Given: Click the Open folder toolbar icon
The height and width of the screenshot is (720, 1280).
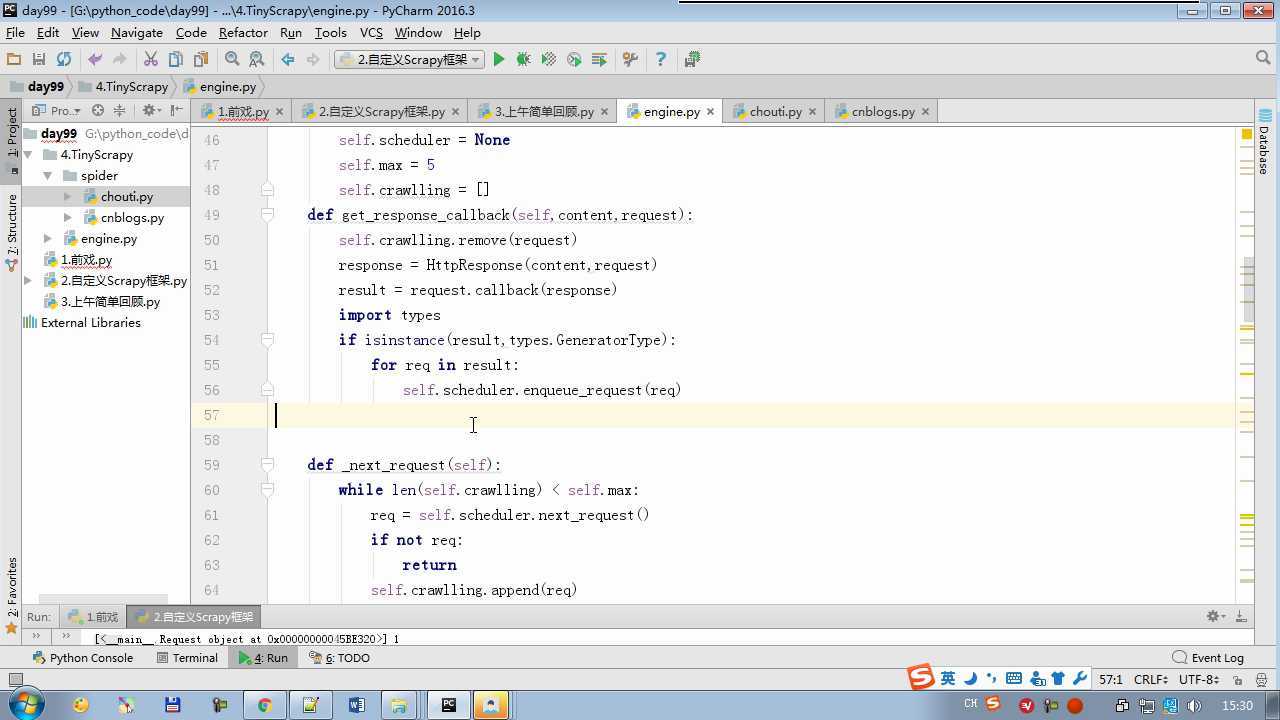Looking at the screenshot, I should pos(14,60).
